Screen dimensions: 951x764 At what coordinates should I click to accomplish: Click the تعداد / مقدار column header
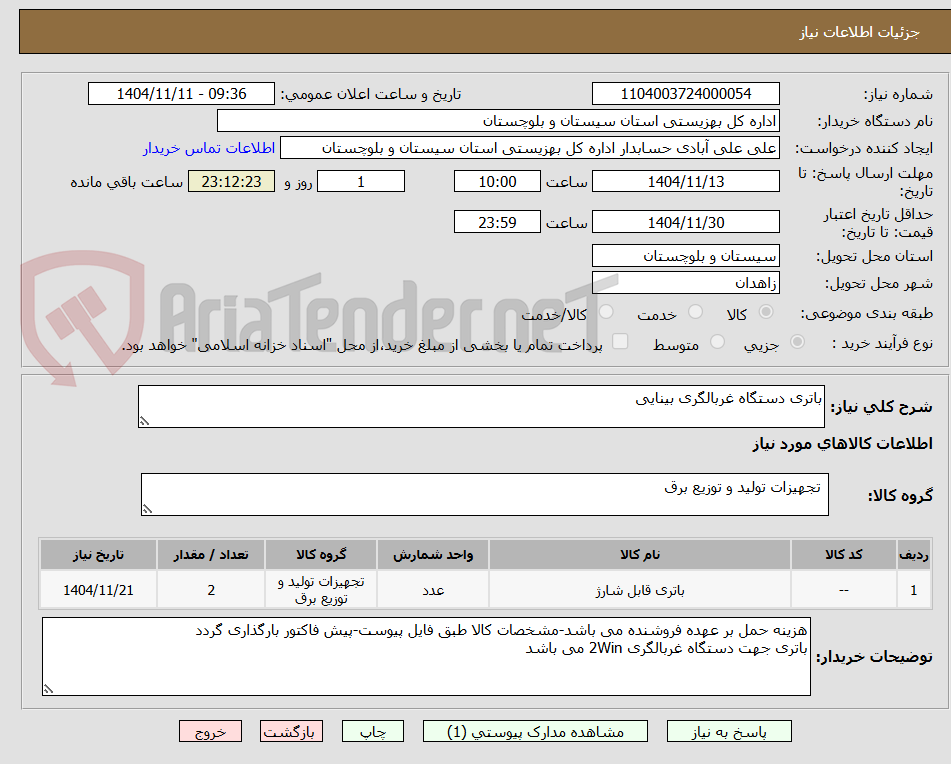tap(211, 555)
